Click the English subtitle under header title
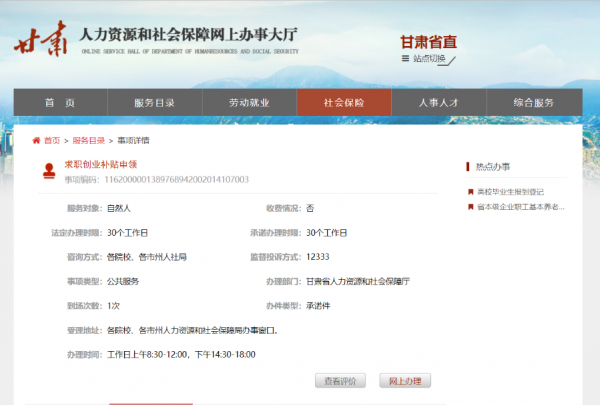The height and width of the screenshot is (405, 600). tap(190, 51)
